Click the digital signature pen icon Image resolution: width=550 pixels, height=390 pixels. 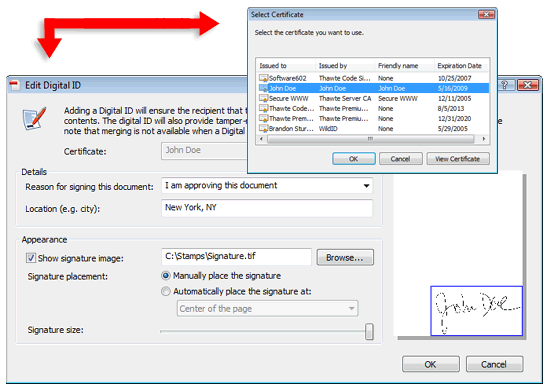coord(34,119)
